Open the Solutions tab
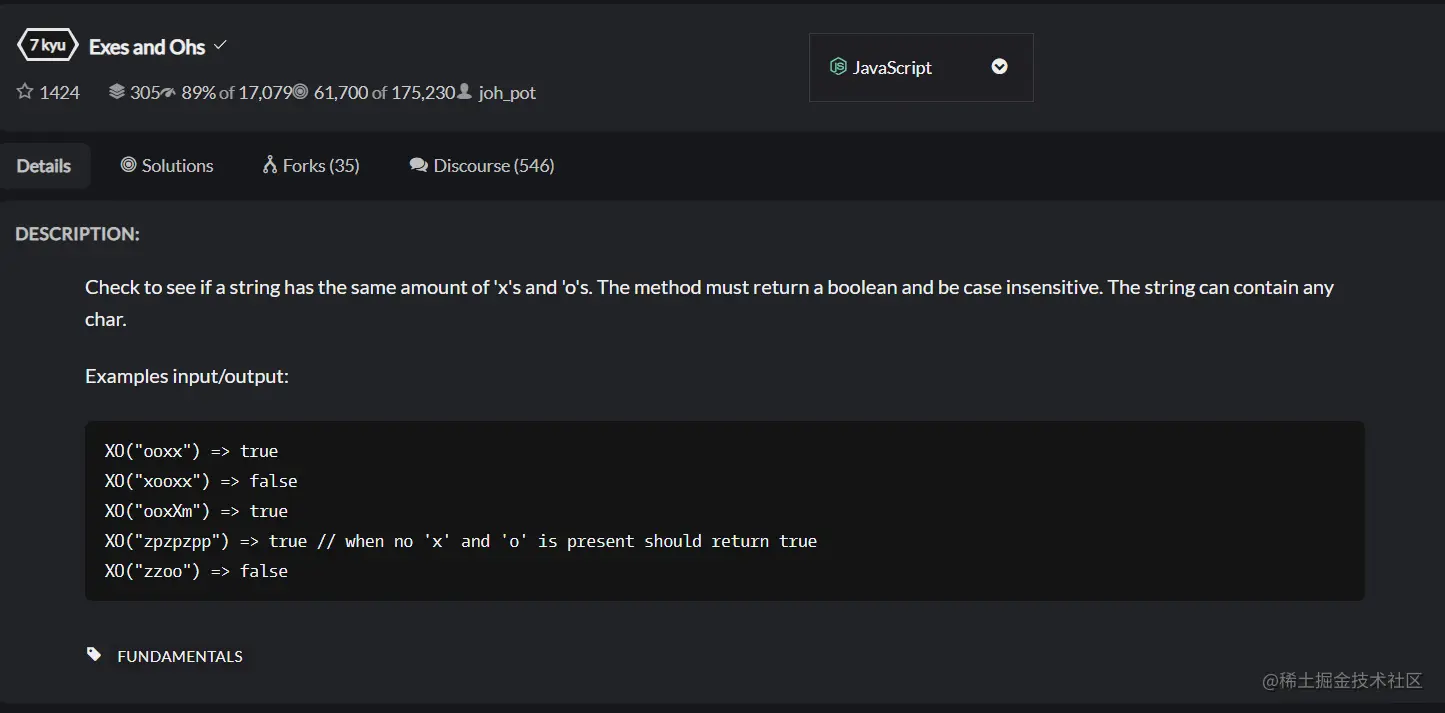Image resolution: width=1445 pixels, height=713 pixels. [167, 166]
